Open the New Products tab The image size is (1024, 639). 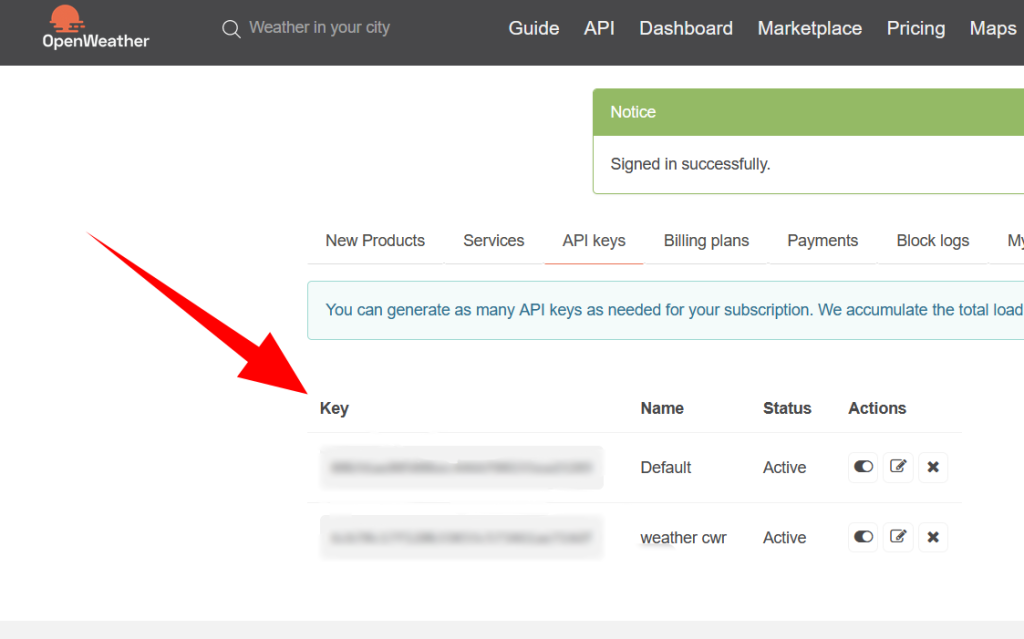click(x=375, y=241)
